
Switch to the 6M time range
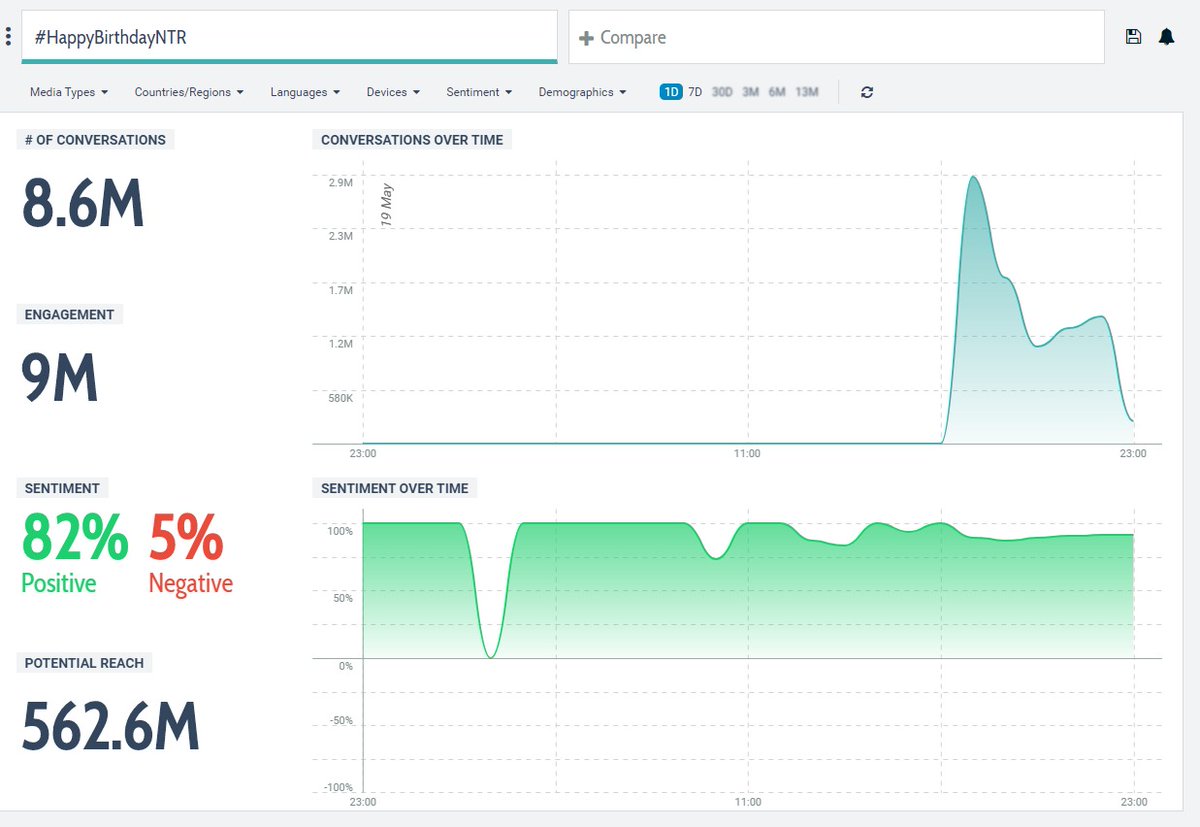coord(777,92)
